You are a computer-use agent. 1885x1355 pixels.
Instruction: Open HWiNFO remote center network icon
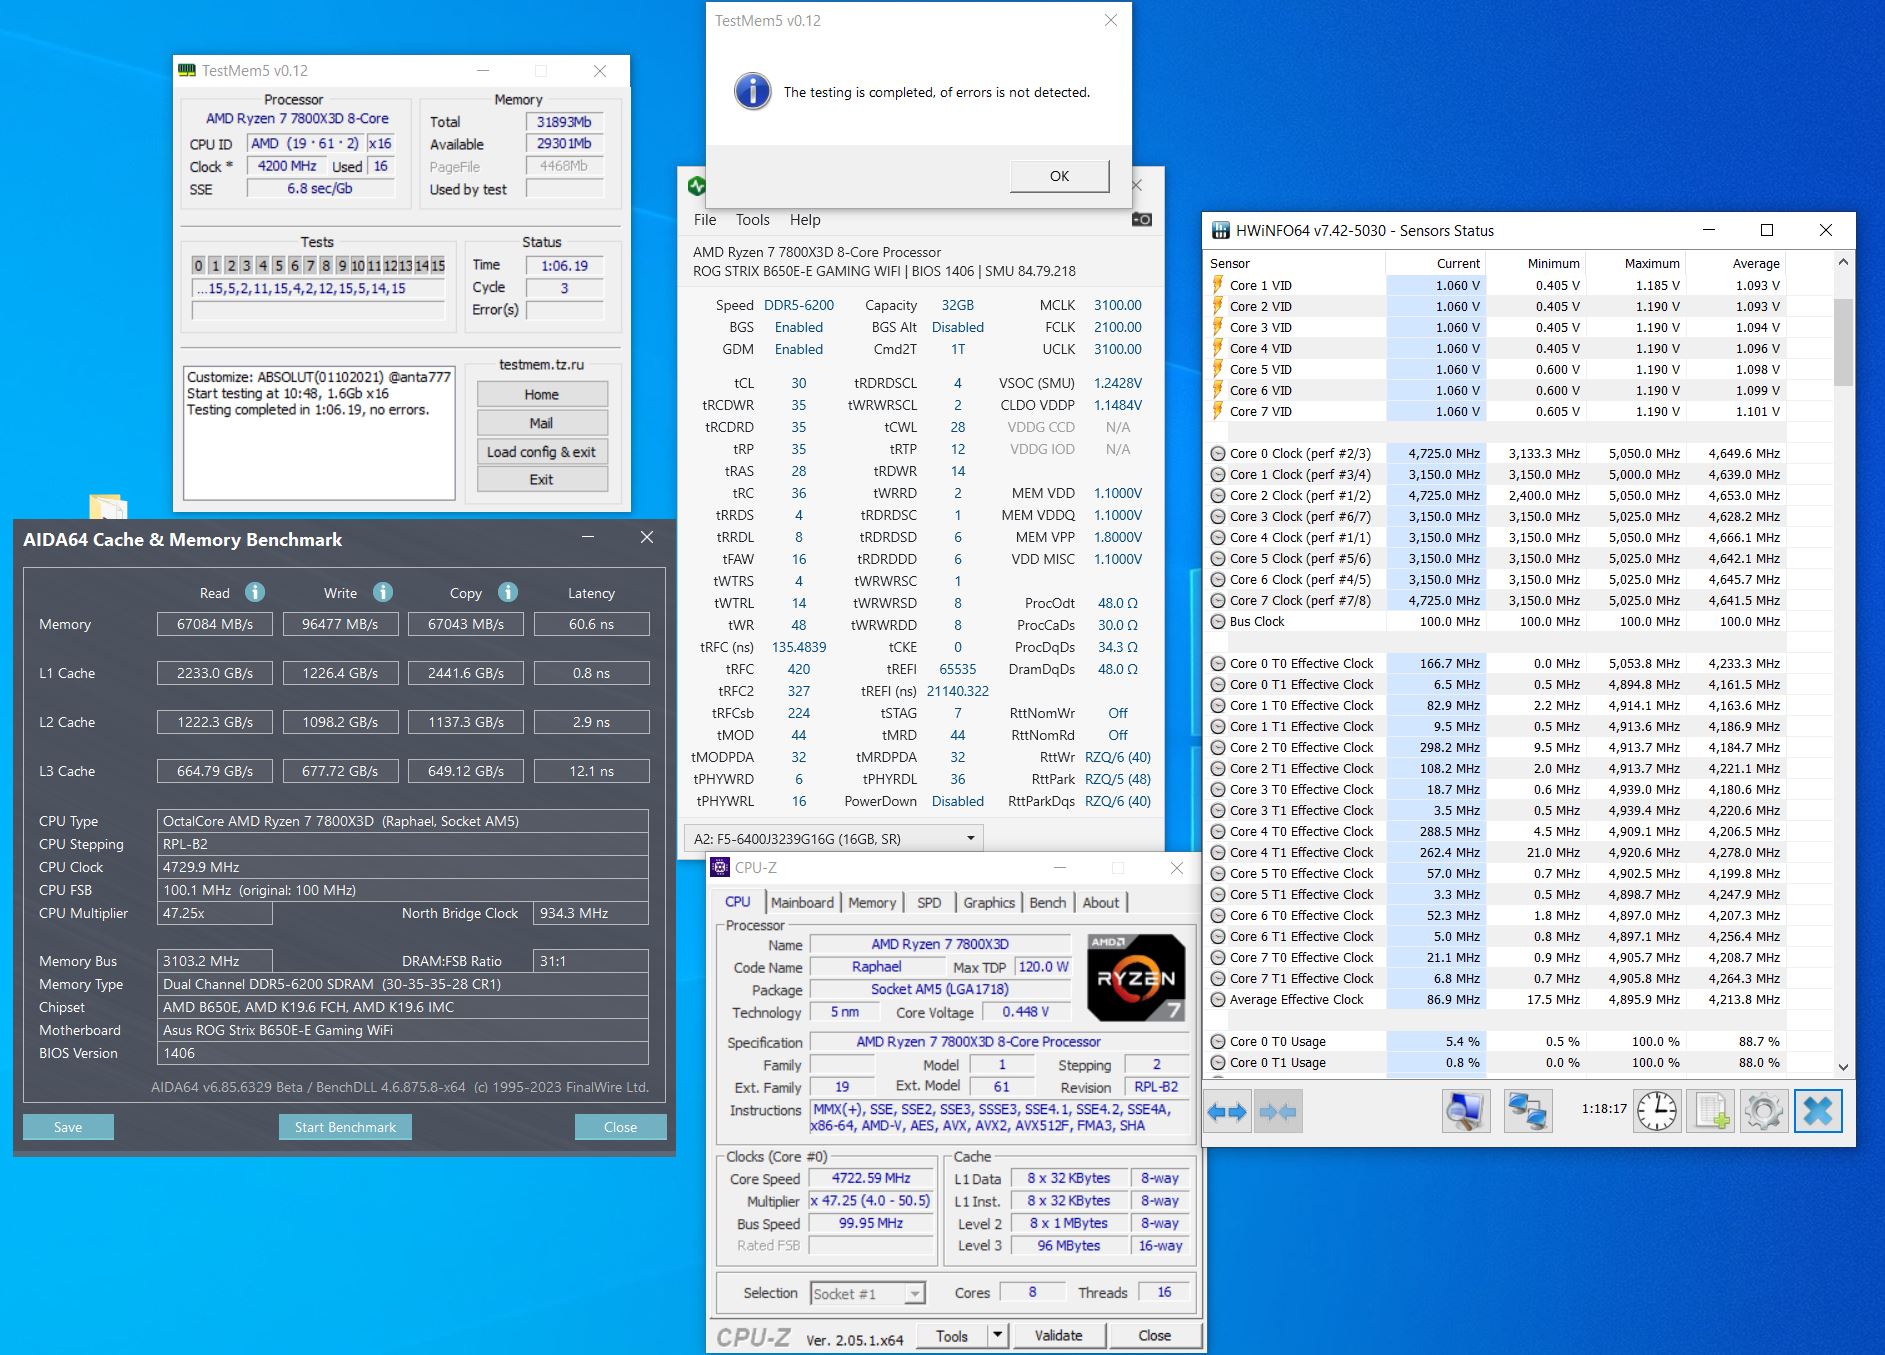click(1527, 1111)
